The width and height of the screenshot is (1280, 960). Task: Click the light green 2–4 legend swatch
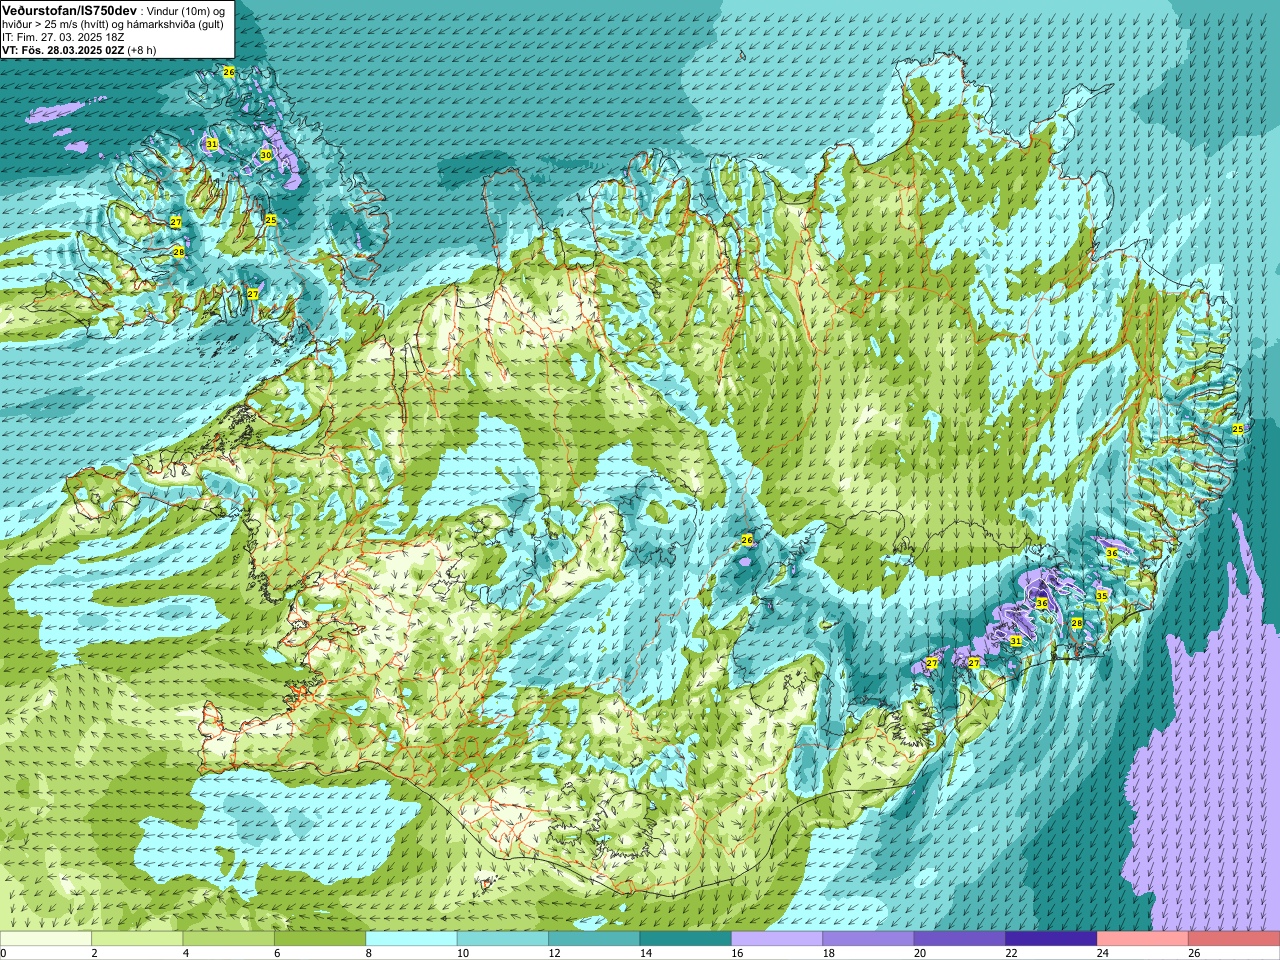click(x=137, y=939)
